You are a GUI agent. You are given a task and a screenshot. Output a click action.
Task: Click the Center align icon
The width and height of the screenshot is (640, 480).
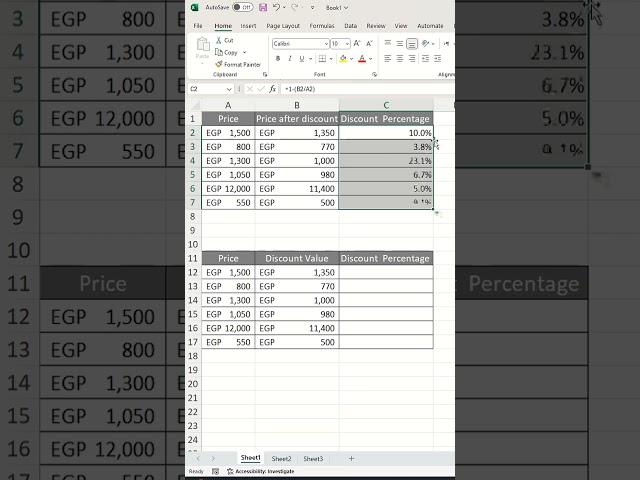(x=399, y=59)
